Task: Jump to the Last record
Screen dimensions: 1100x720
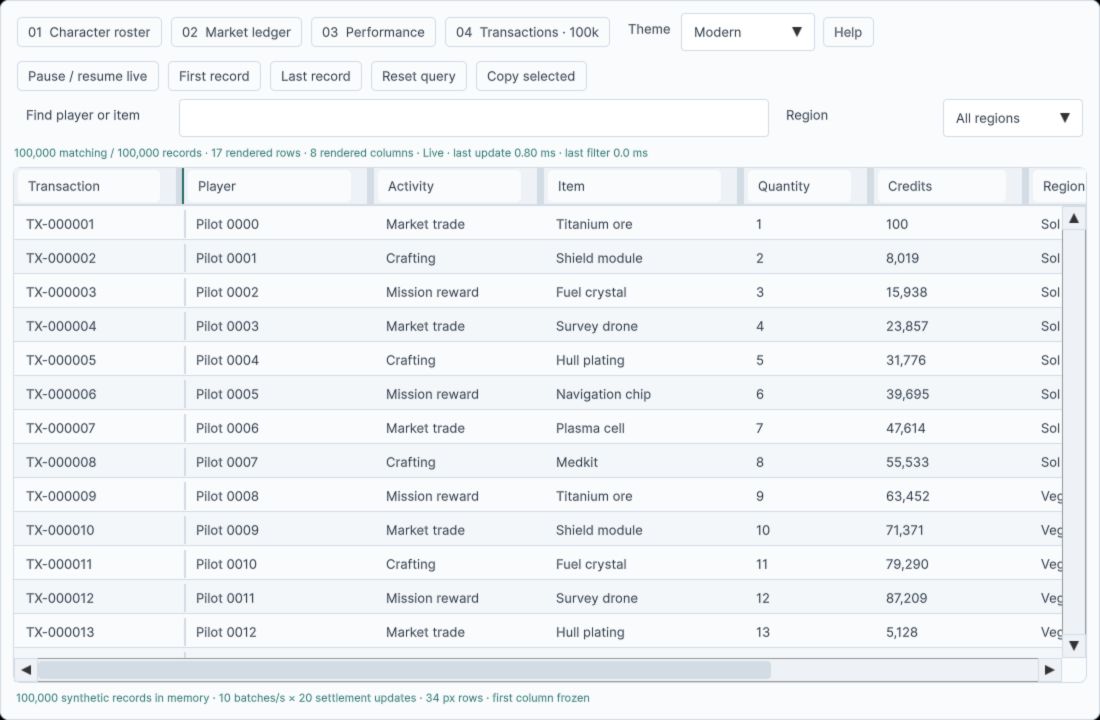Action: pos(316,76)
